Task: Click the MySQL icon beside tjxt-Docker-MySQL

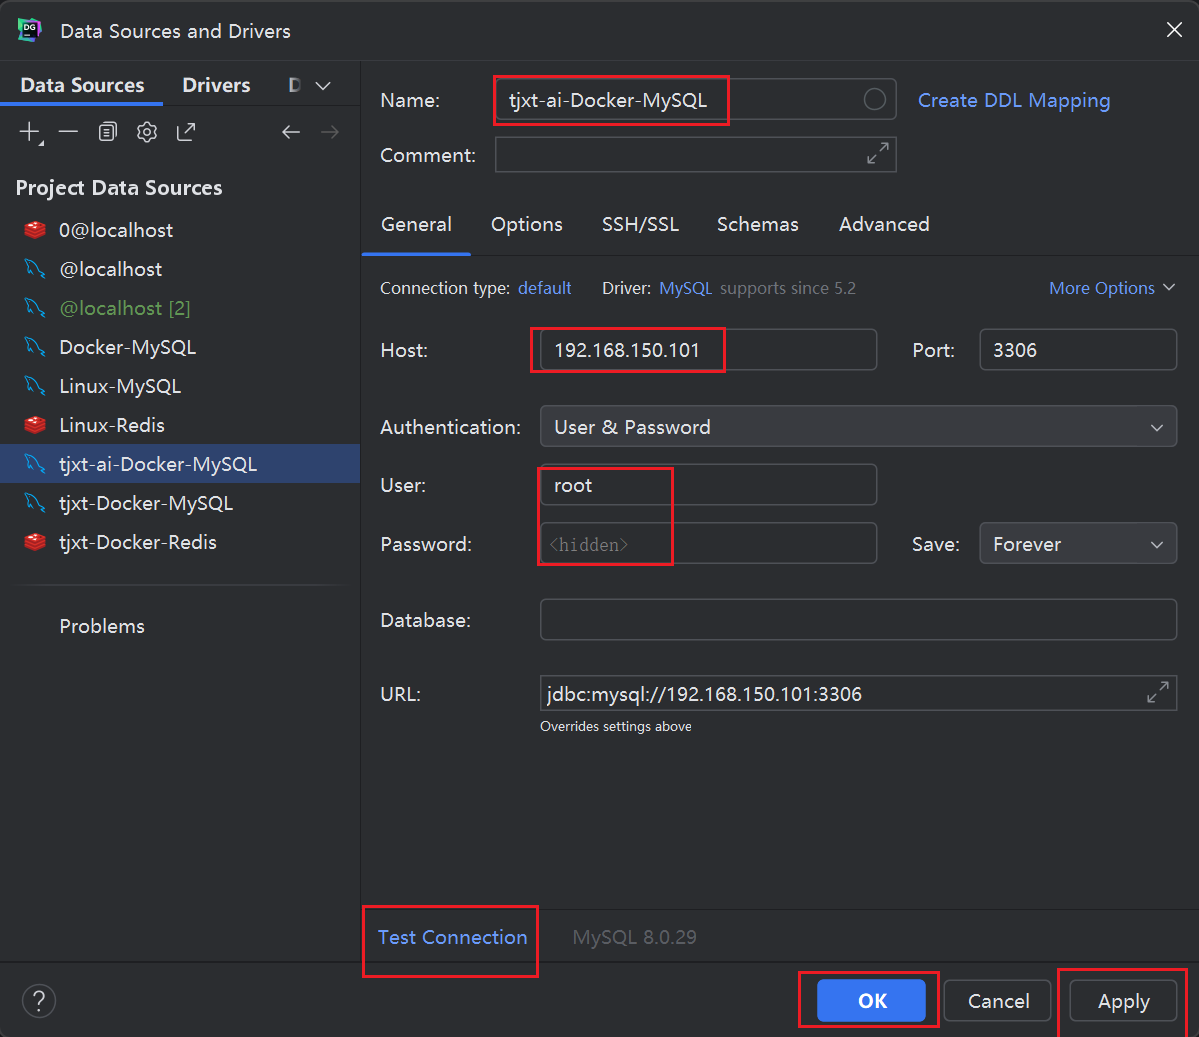Action: 35,502
